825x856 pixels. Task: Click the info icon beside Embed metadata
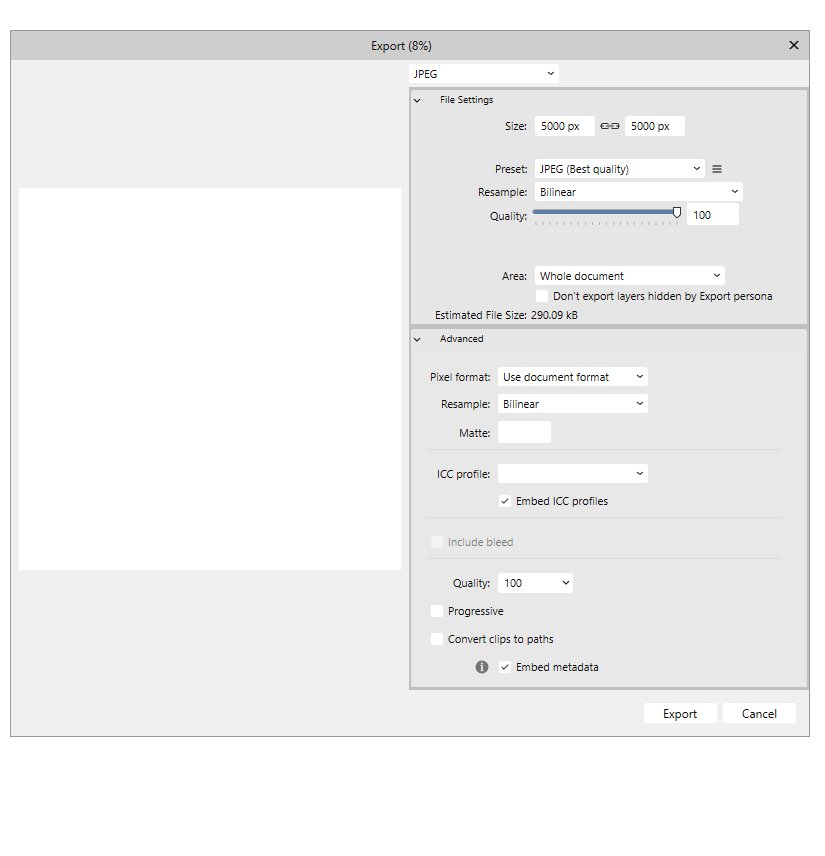(x=482, y=667)
